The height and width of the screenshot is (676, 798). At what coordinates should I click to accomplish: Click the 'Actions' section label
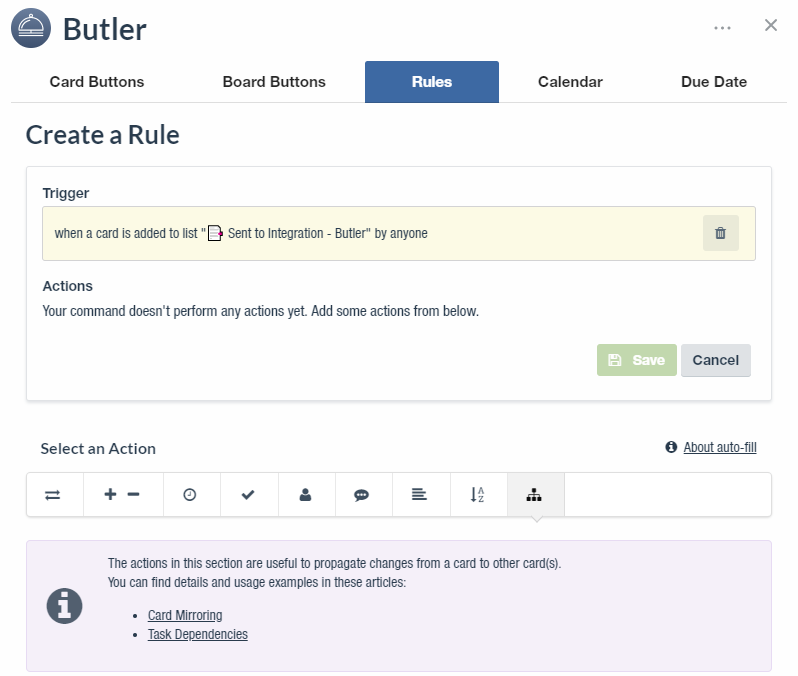tap(68, 286)
